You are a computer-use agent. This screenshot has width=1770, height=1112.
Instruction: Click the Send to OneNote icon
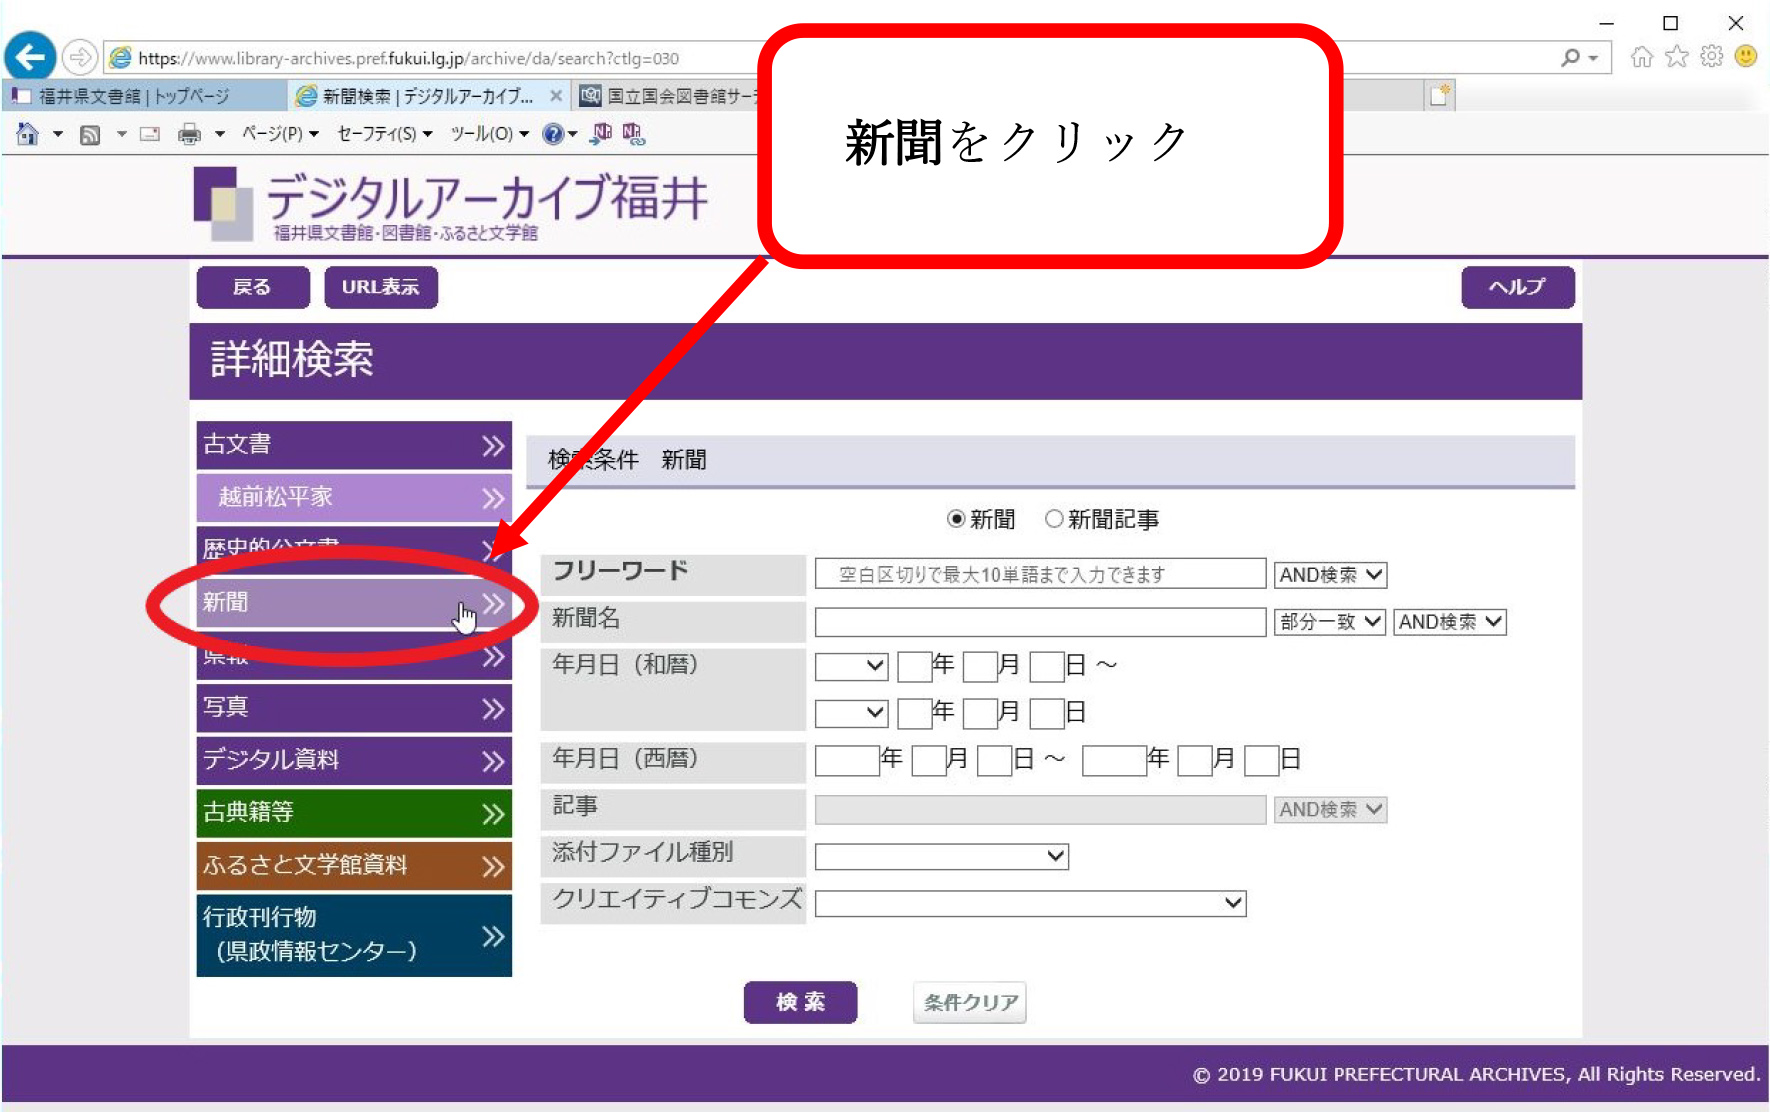(x=601, y=133)
